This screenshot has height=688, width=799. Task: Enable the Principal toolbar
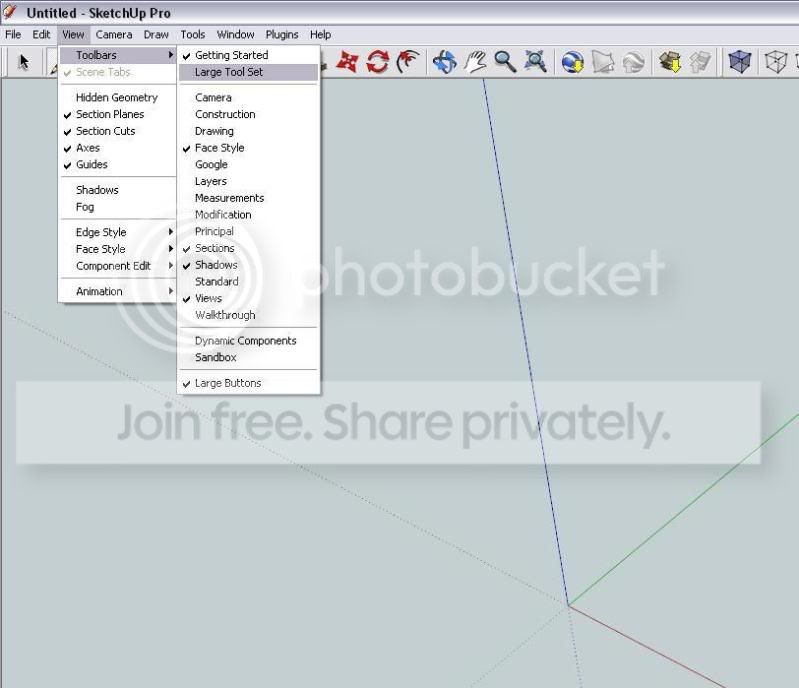pyautogui.click(x=249, y=231)
